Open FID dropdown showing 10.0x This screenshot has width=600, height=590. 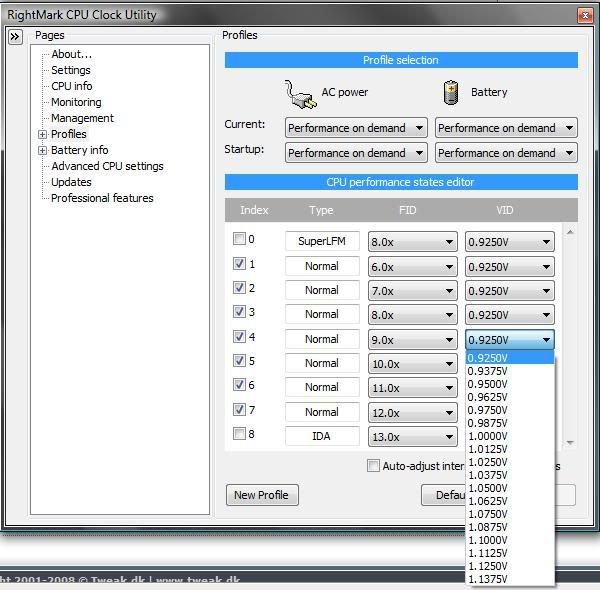tap(412, 364)
